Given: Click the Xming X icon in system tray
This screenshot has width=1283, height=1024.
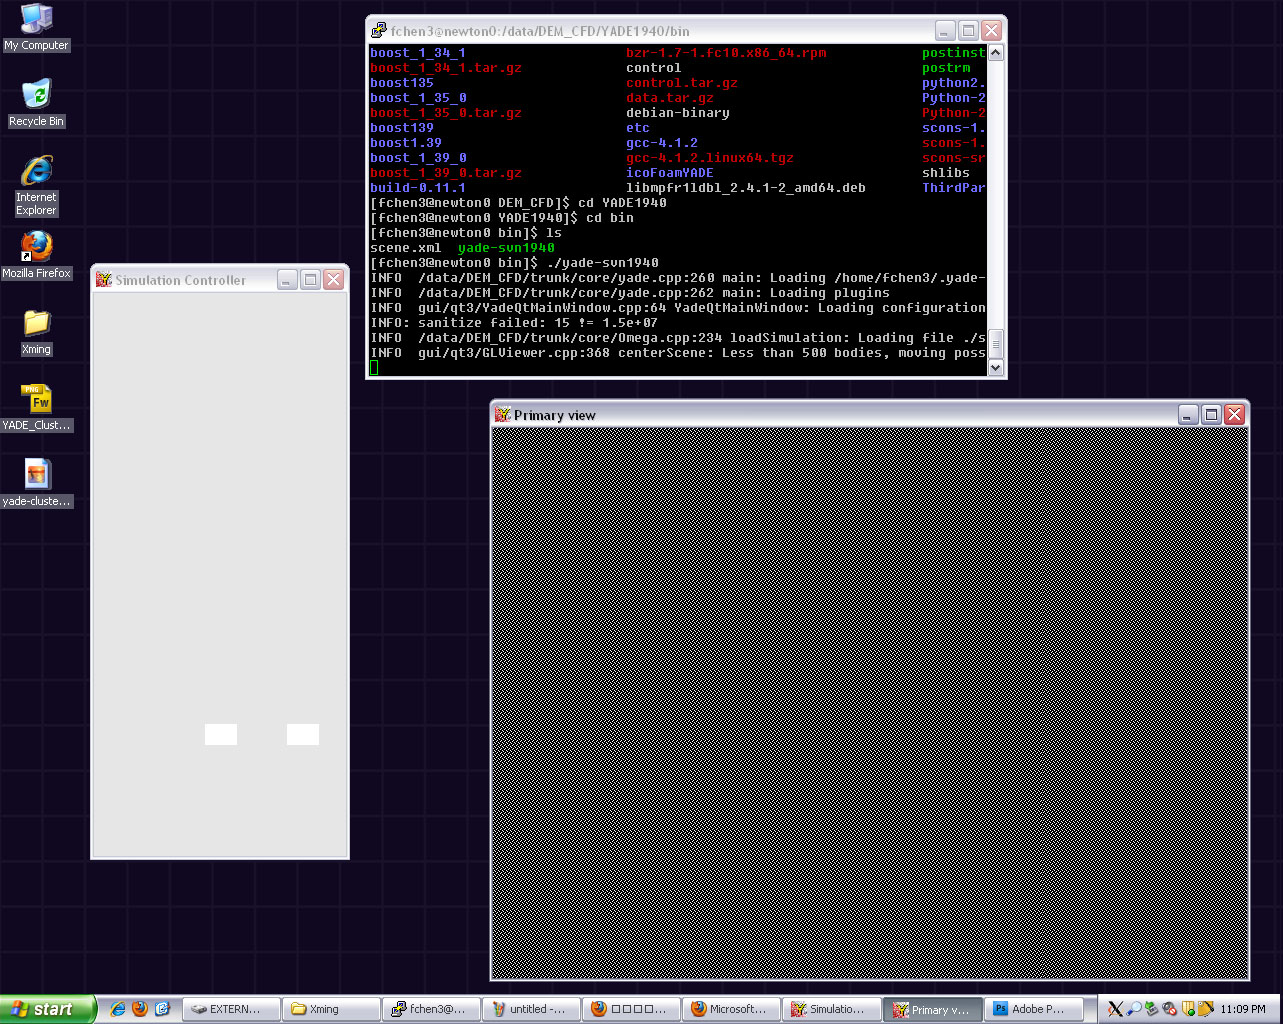Looking at the screenshot, I should point(1115,1009).
